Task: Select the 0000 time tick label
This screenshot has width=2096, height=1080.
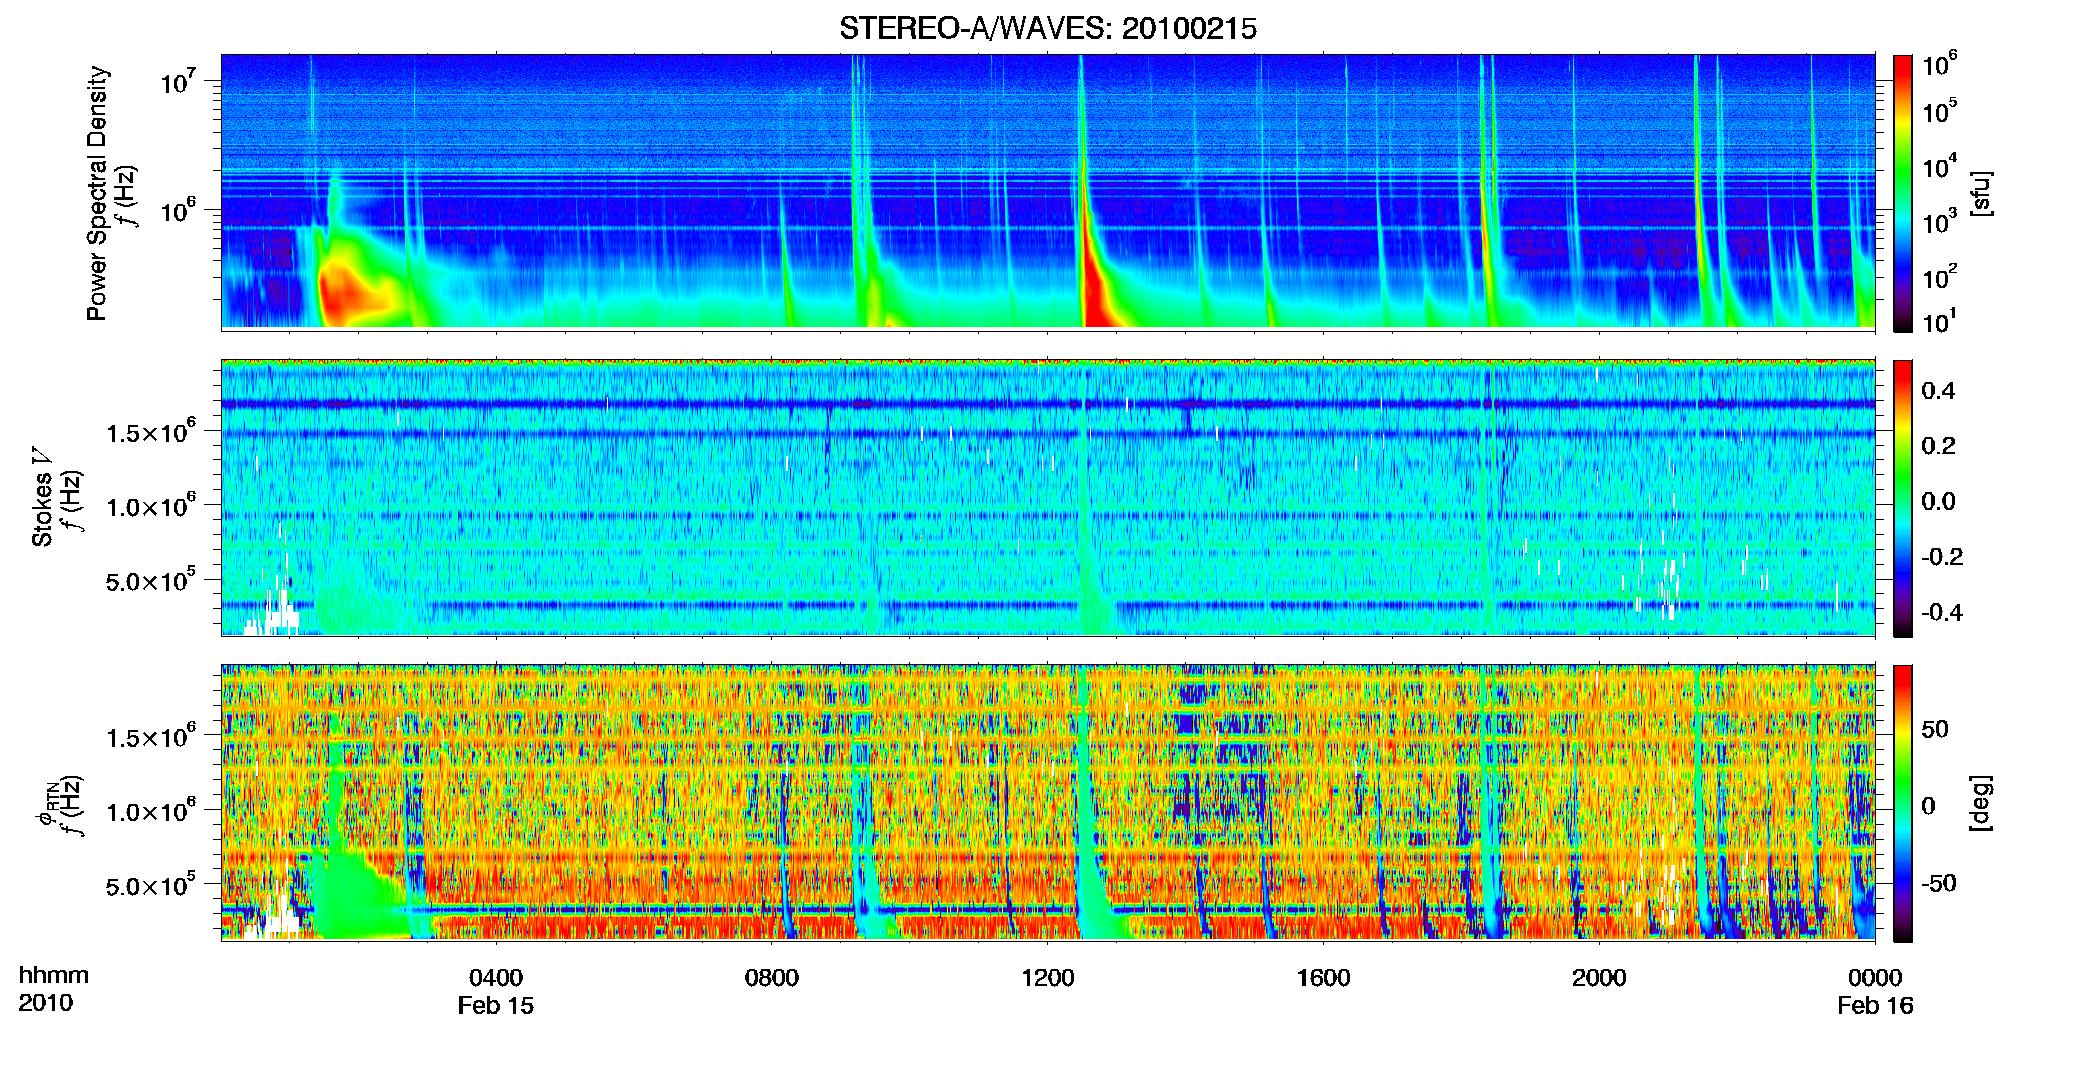Action: point(1875,978)
